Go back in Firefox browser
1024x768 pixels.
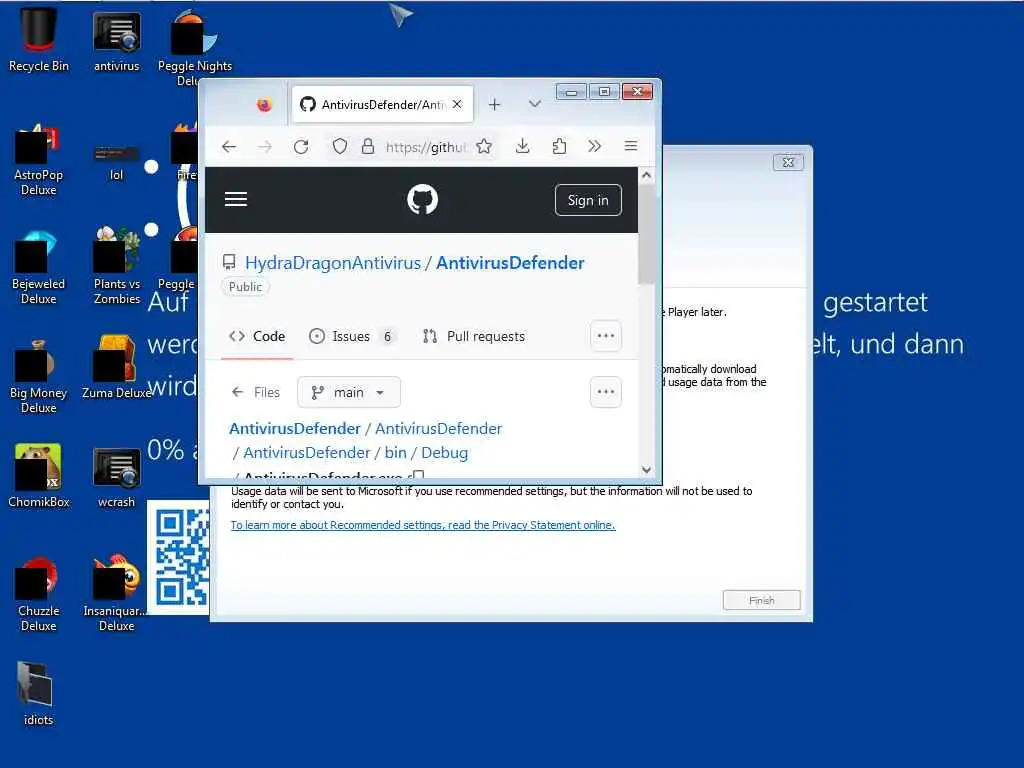(x=229, y=146)
